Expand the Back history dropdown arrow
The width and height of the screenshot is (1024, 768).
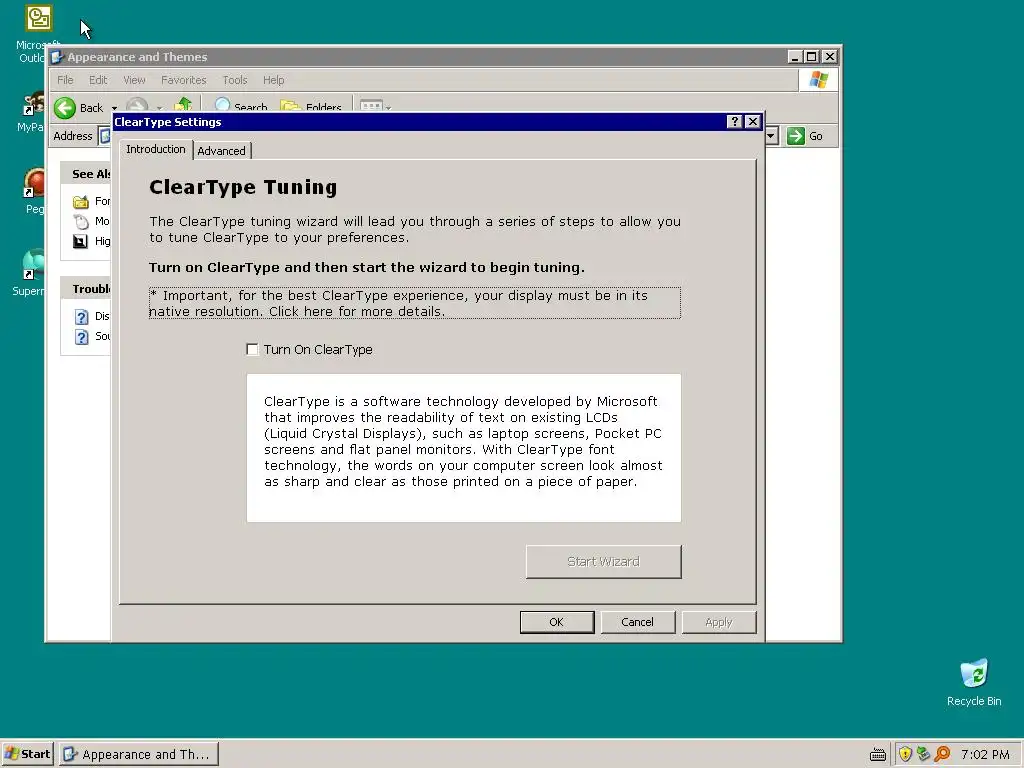pos(114,108)
